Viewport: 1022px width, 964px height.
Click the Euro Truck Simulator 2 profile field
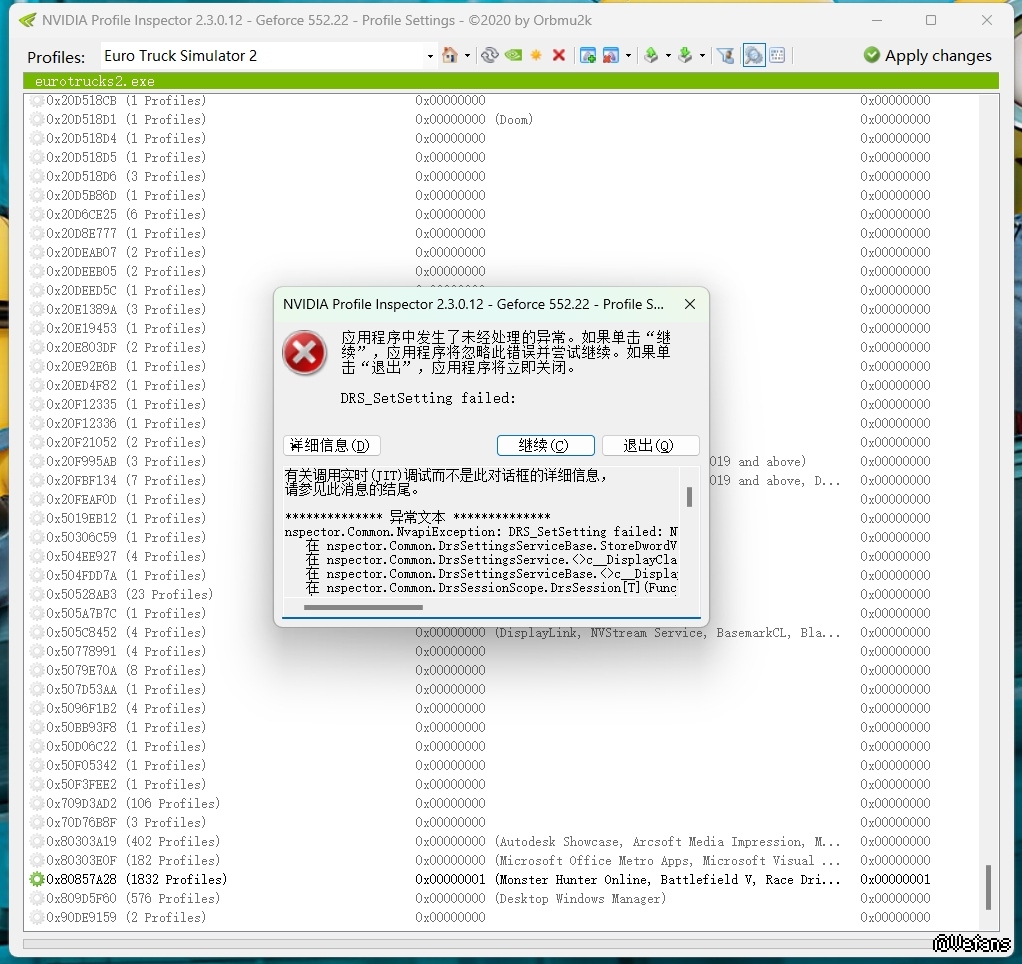[264, 56]
